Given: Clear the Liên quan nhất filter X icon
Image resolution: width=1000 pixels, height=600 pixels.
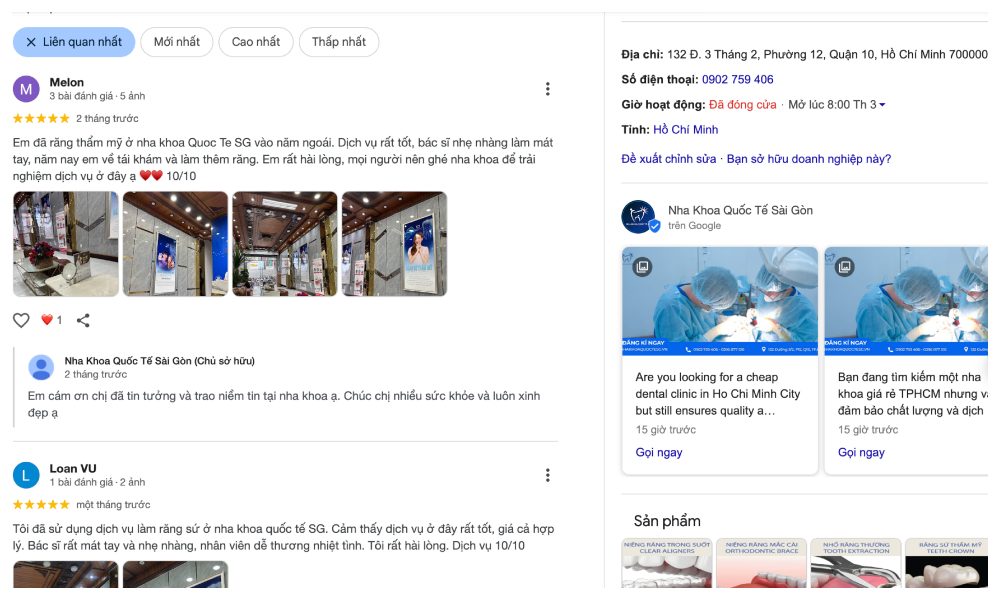Looking at the screenshot, I should pyautogui.click(x=31, y=42).
